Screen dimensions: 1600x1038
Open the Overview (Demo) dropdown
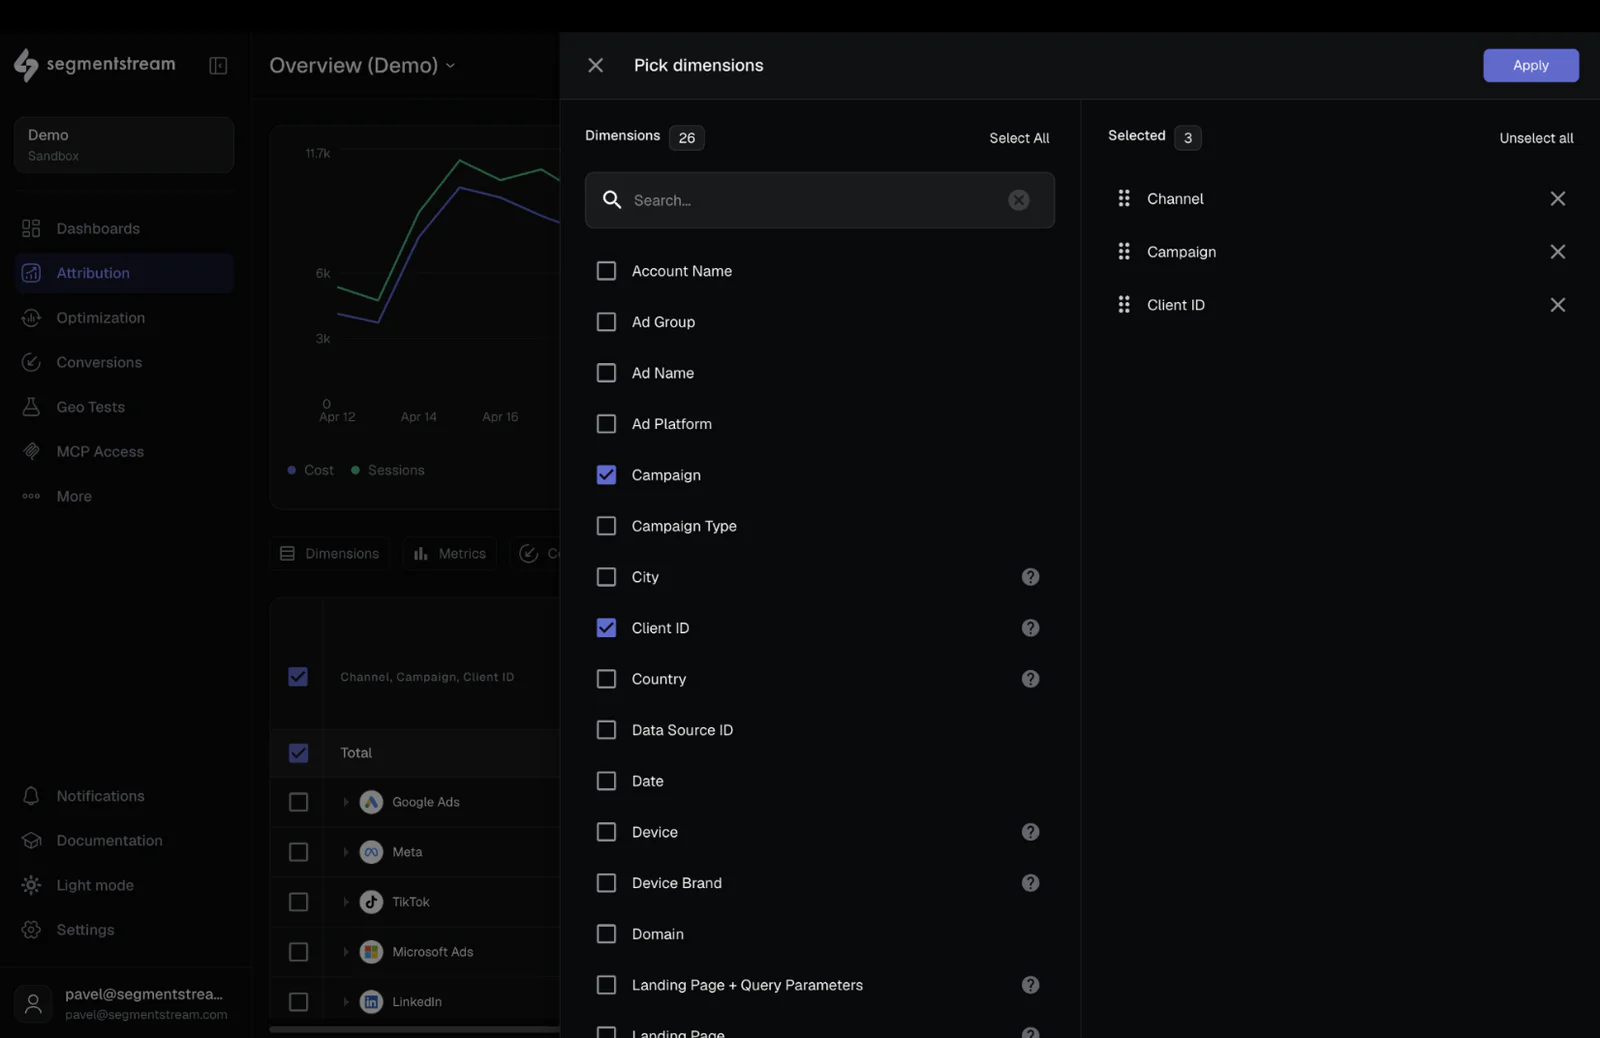362,65
